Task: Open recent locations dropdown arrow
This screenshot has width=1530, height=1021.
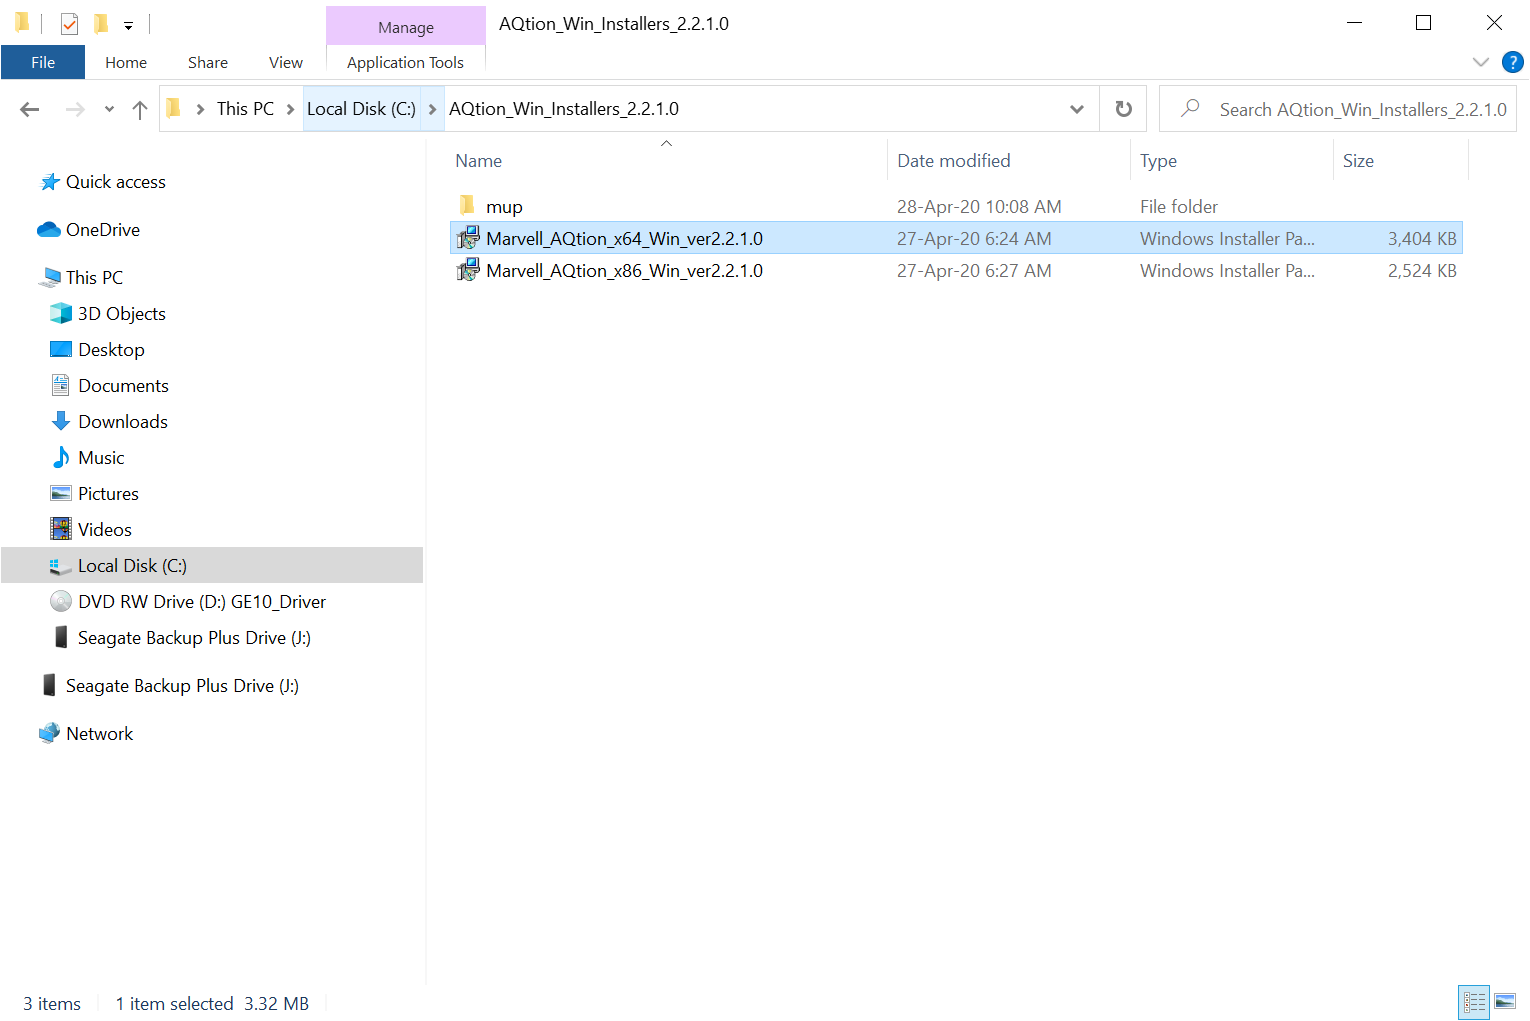Action: point(109,109)
